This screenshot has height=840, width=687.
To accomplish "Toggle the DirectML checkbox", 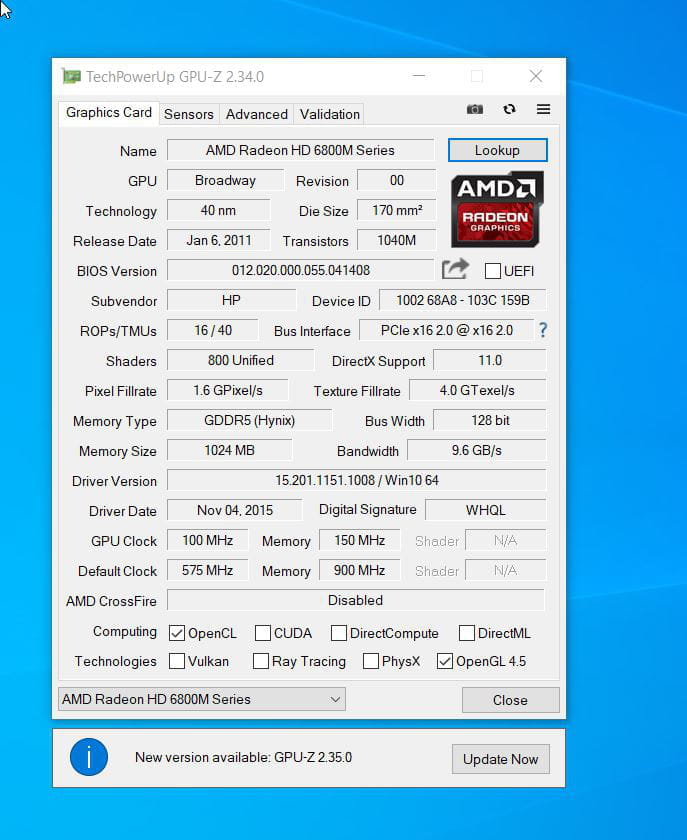I will click(467, 633).
